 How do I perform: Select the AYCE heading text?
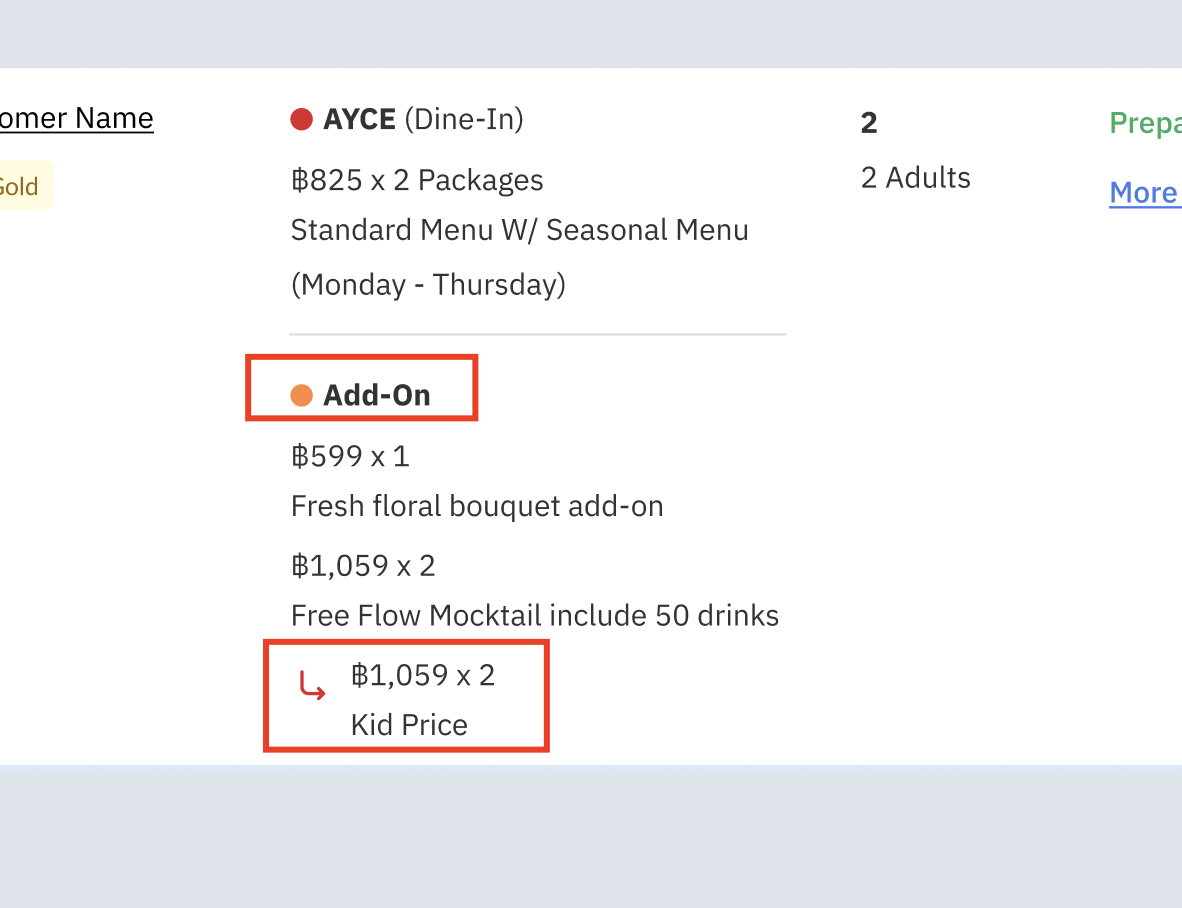[x=359, y=120]
